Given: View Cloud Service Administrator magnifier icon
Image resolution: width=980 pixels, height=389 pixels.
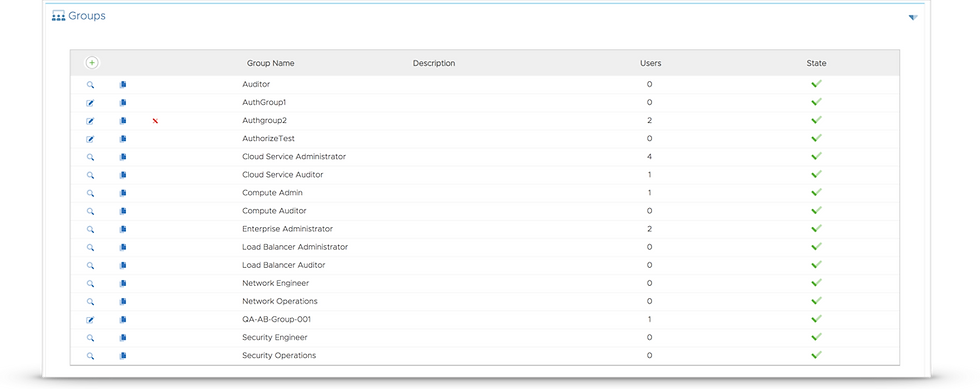Looking at the screenshot, I should point(90,157).
